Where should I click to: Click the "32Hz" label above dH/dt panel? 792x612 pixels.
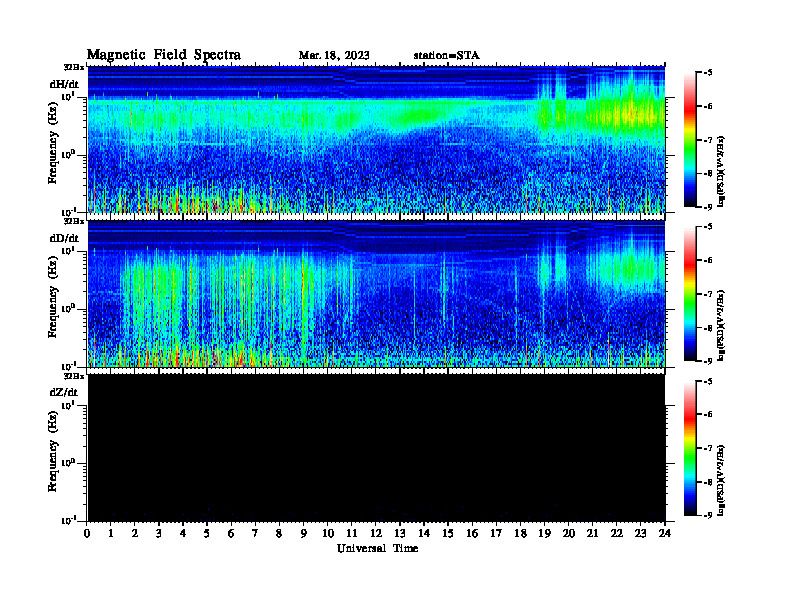pos(74,67)
